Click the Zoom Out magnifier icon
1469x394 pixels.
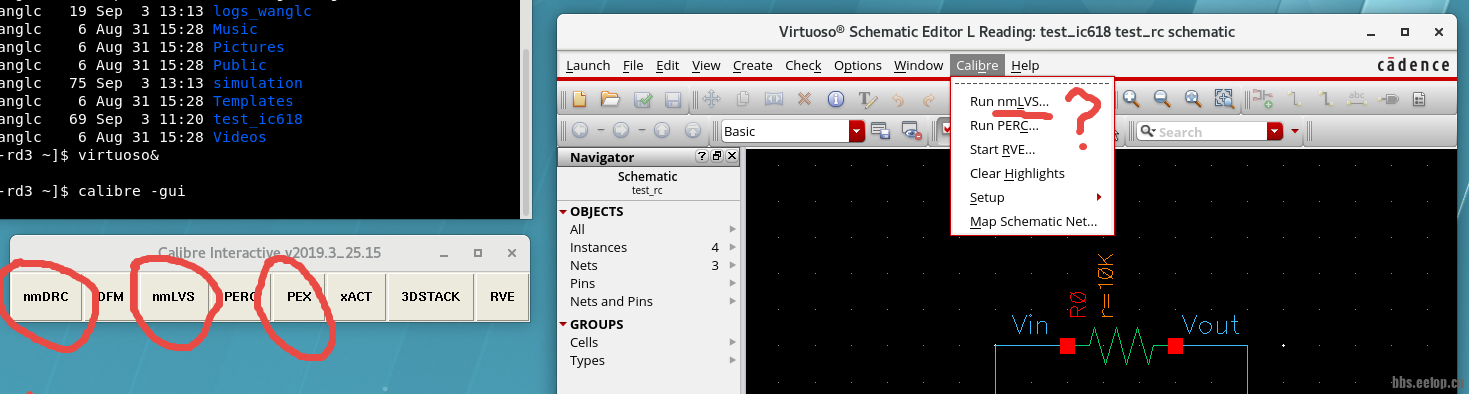click(x=1162, y=99)
